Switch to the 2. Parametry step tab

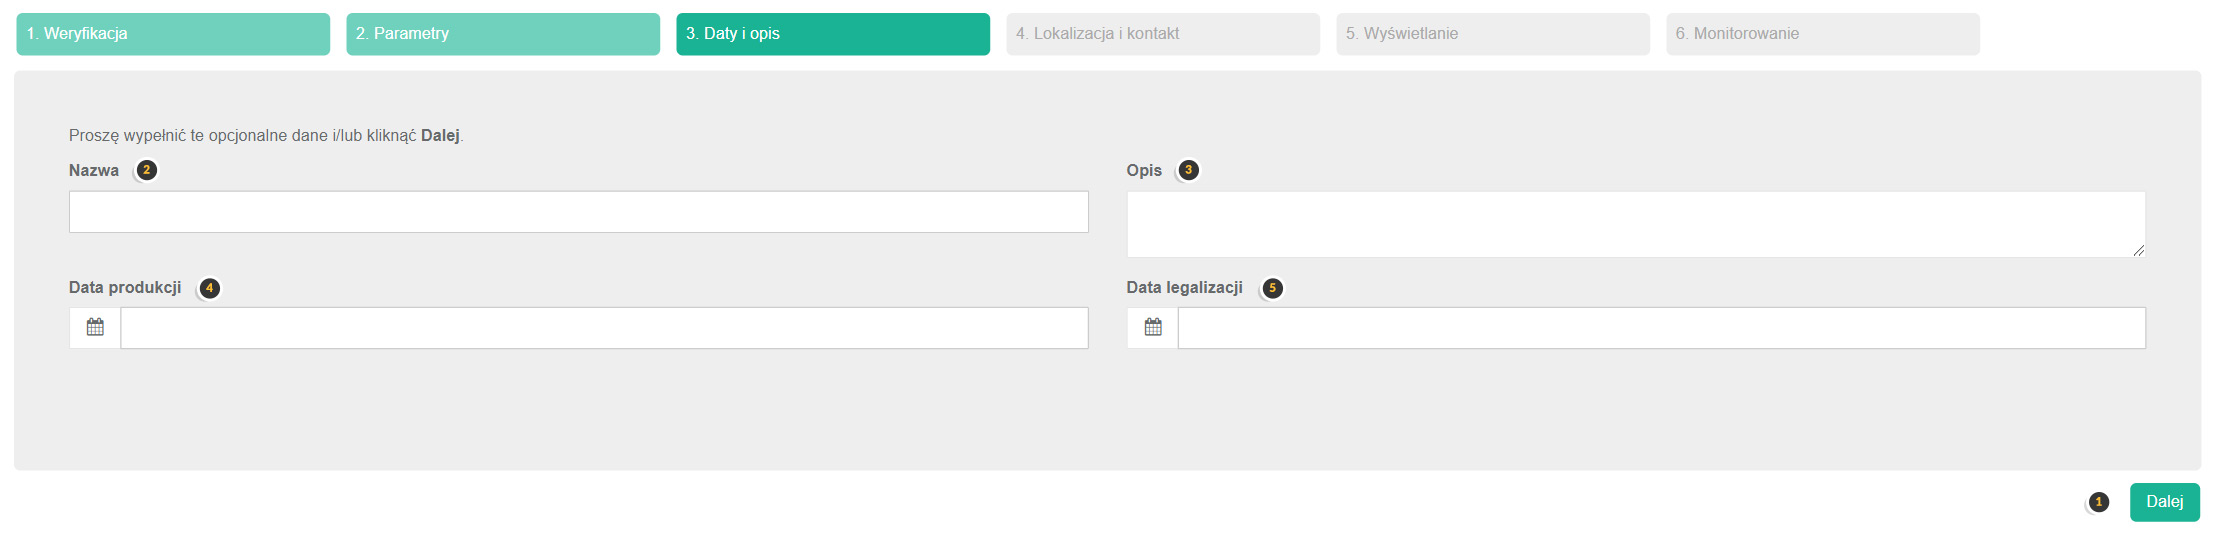pos(503,34)
